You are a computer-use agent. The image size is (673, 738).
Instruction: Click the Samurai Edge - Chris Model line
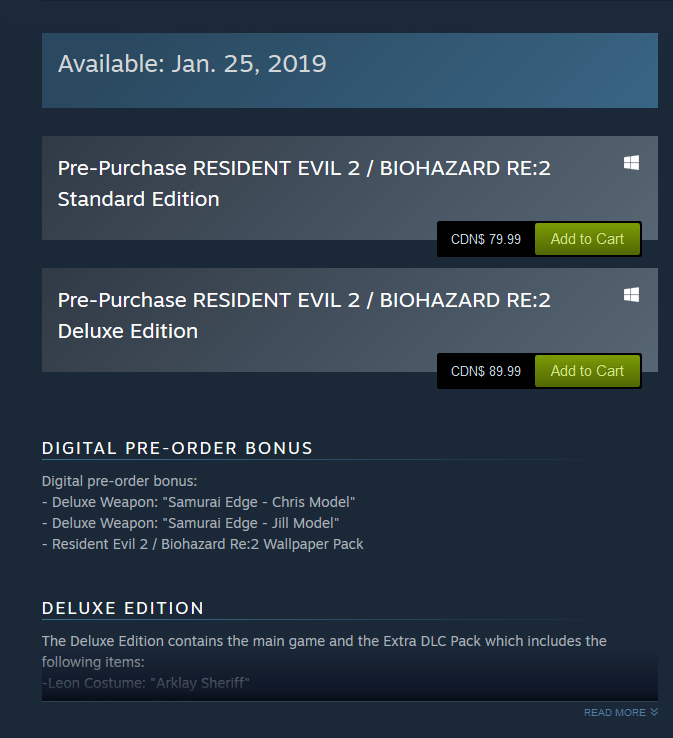[x=198, y=502]
